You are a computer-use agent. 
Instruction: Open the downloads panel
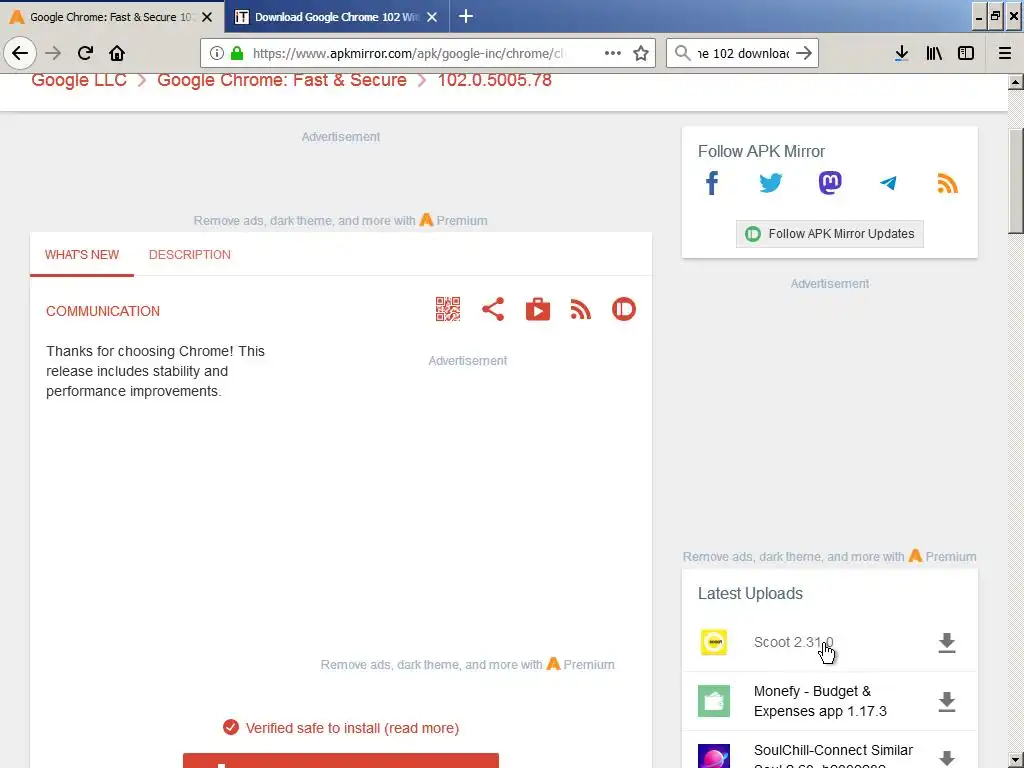click(901, 53)
